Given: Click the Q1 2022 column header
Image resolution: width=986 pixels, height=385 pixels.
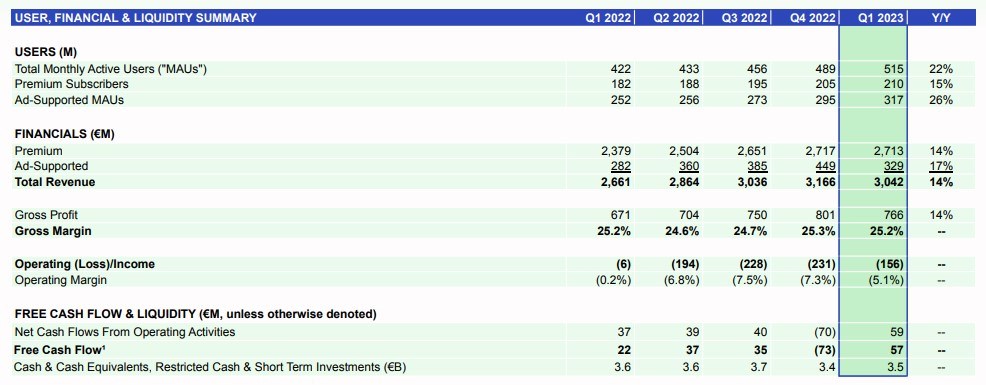Looking at the screenshot, I should 608,18.
